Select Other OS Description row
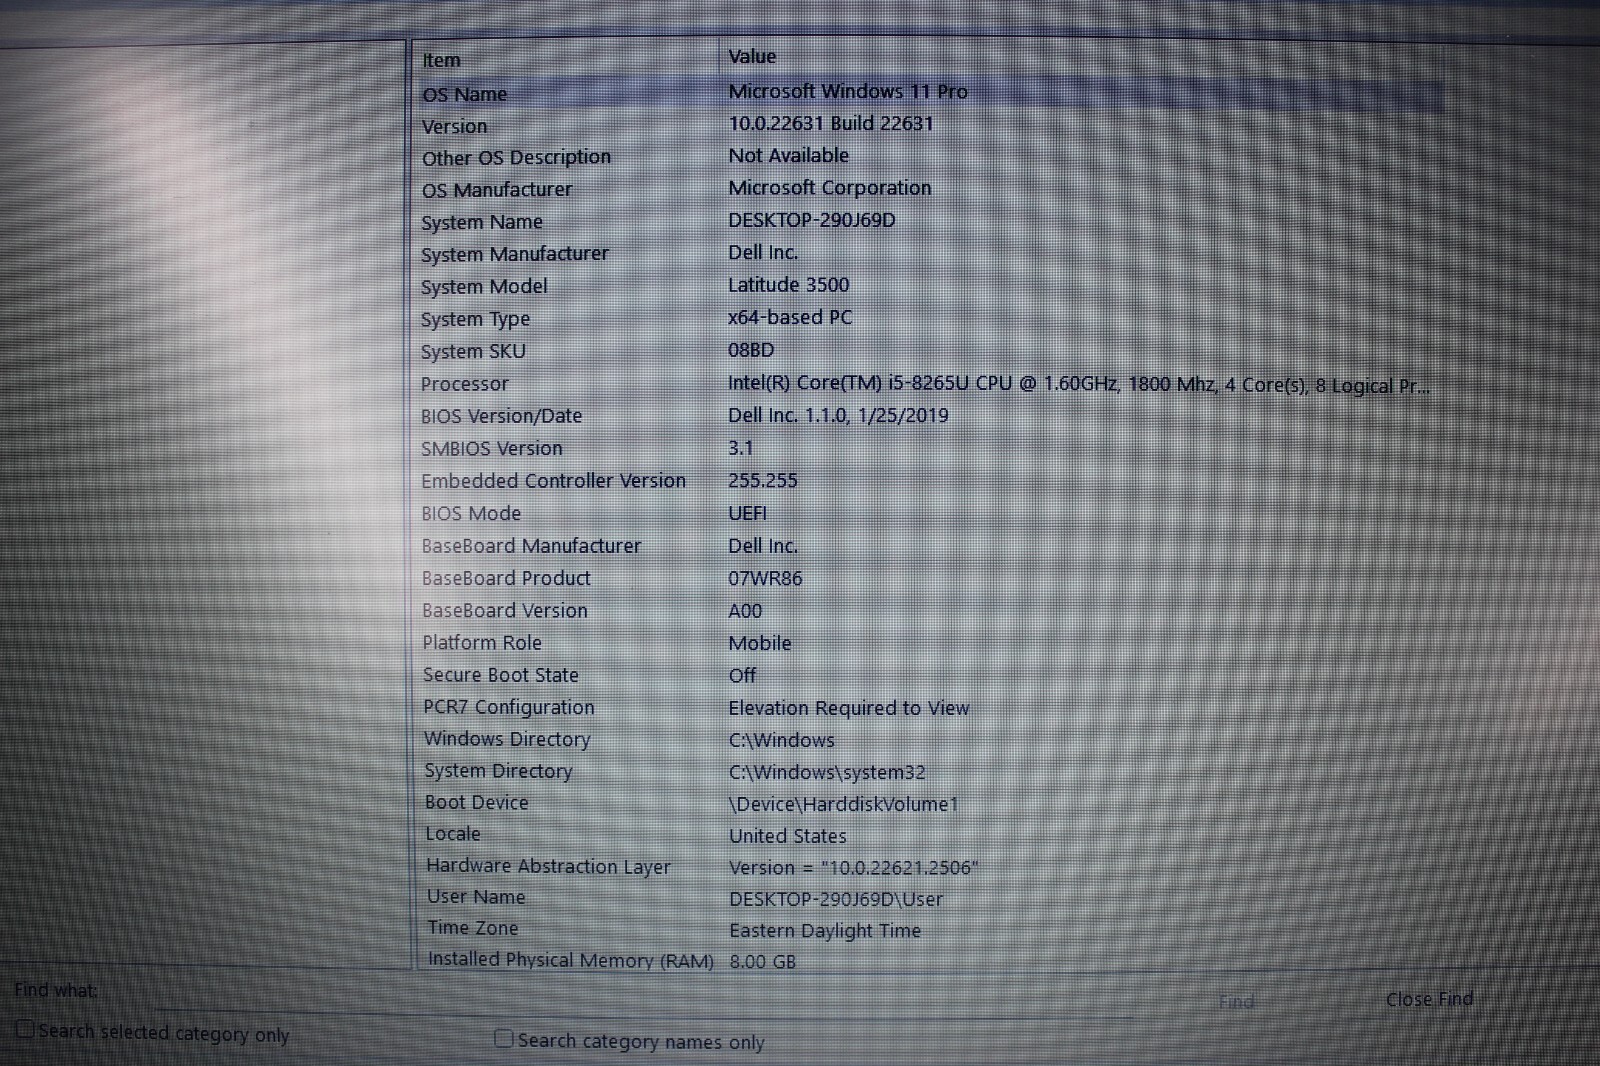 pos(516,157)
